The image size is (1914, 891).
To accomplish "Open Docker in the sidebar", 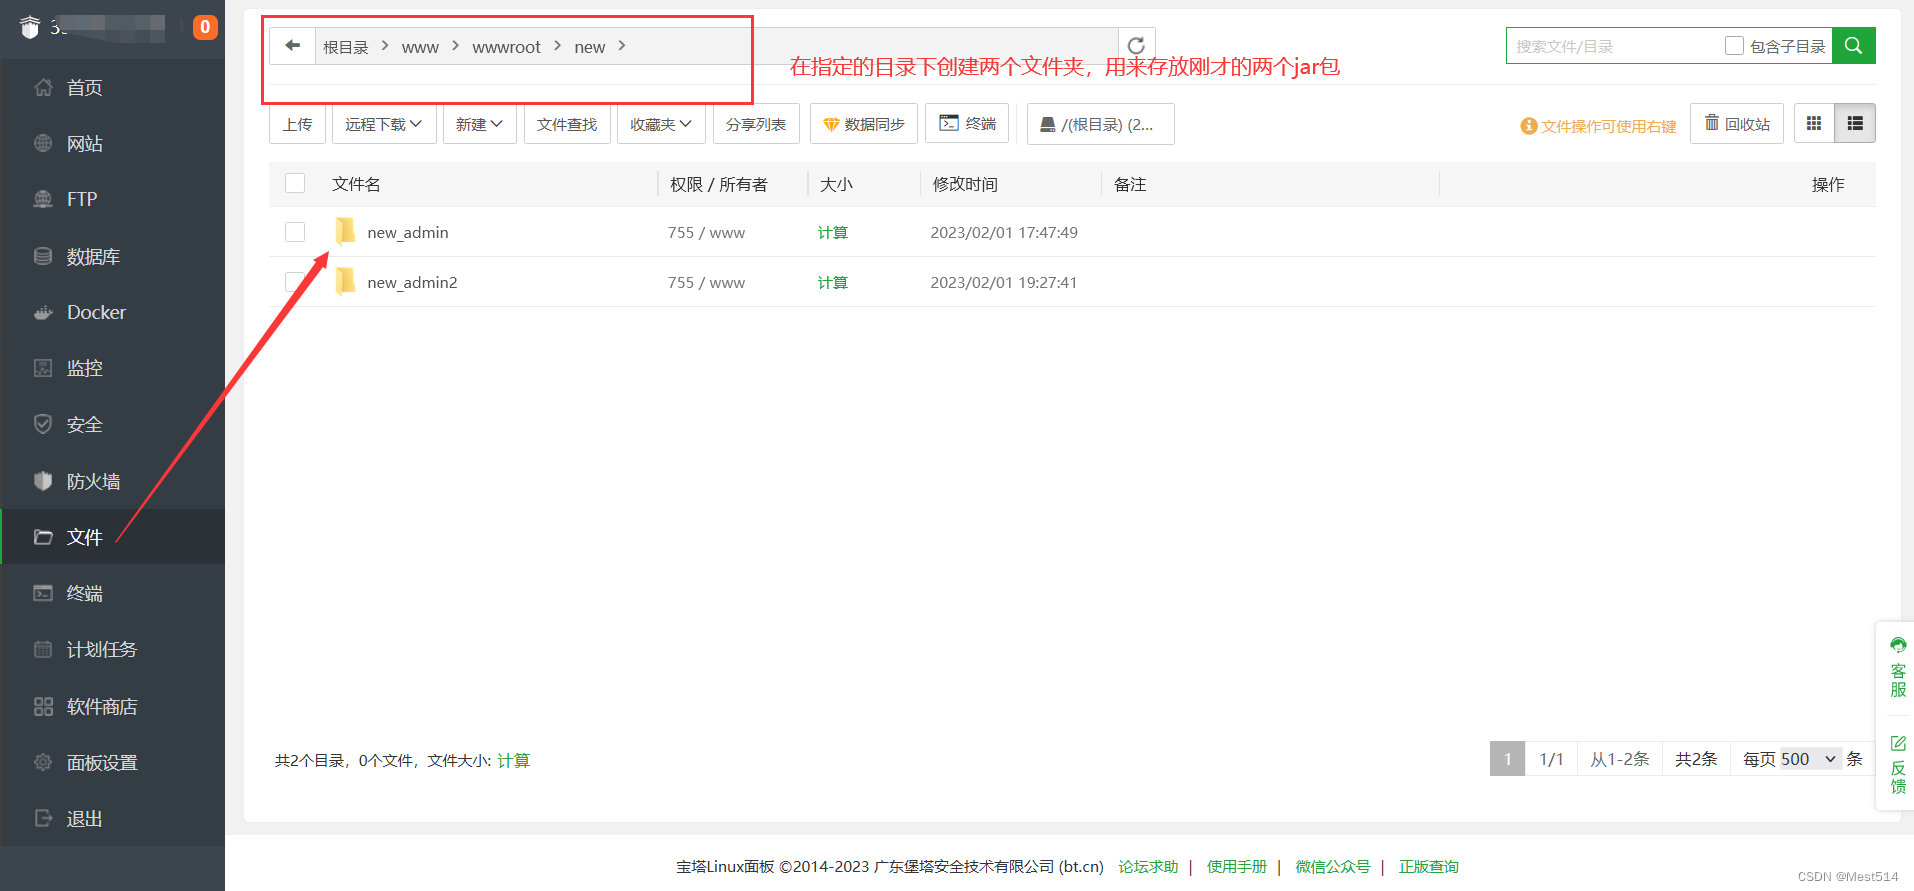I will [x=96, y=313].
